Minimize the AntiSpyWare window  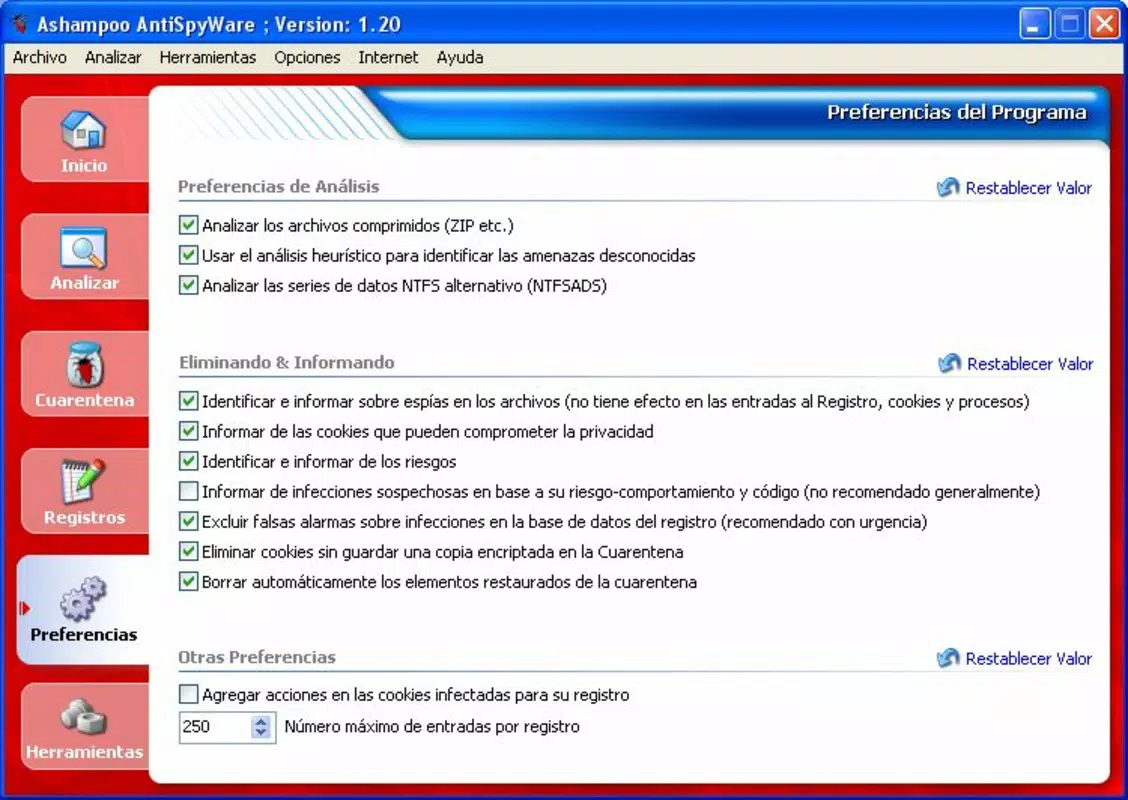tap(1034, 24)
